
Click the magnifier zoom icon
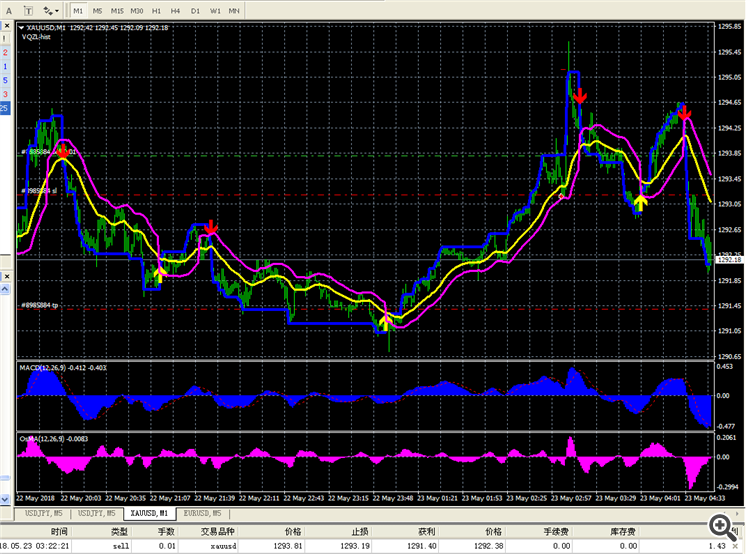(718, 524)
